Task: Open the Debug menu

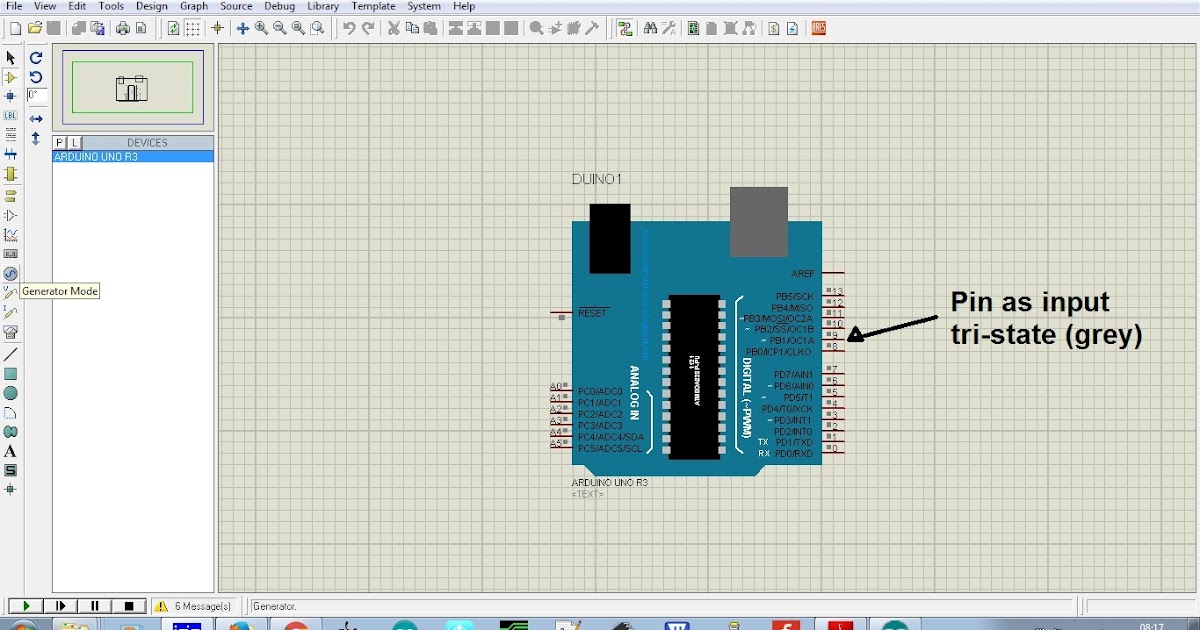Action: pos(279,6)
